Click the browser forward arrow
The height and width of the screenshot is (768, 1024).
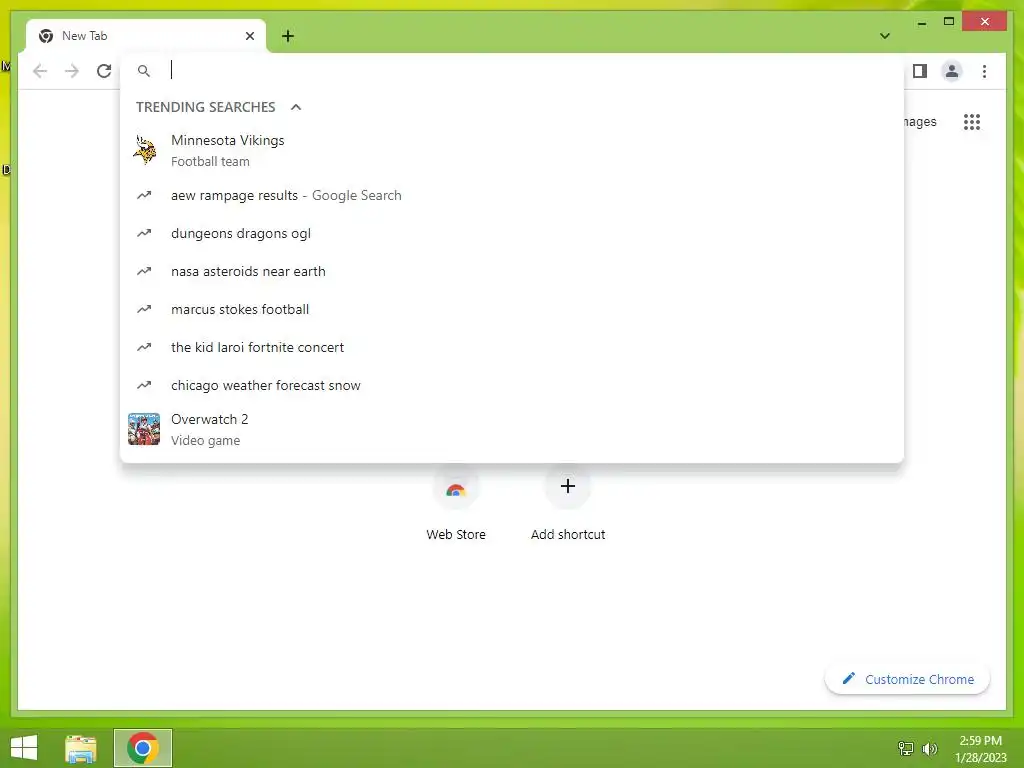72,71
